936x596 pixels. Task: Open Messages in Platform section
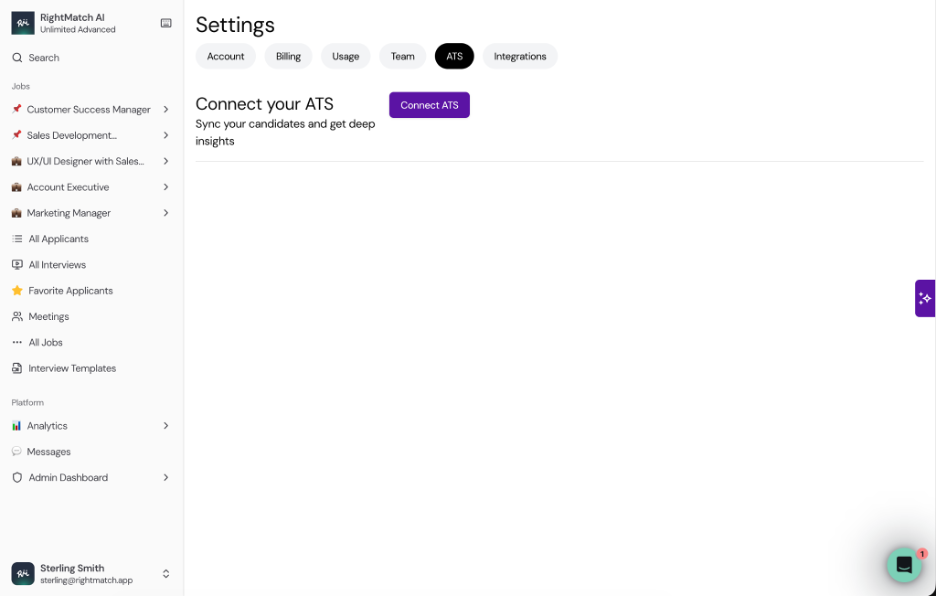tap(48, 451)
